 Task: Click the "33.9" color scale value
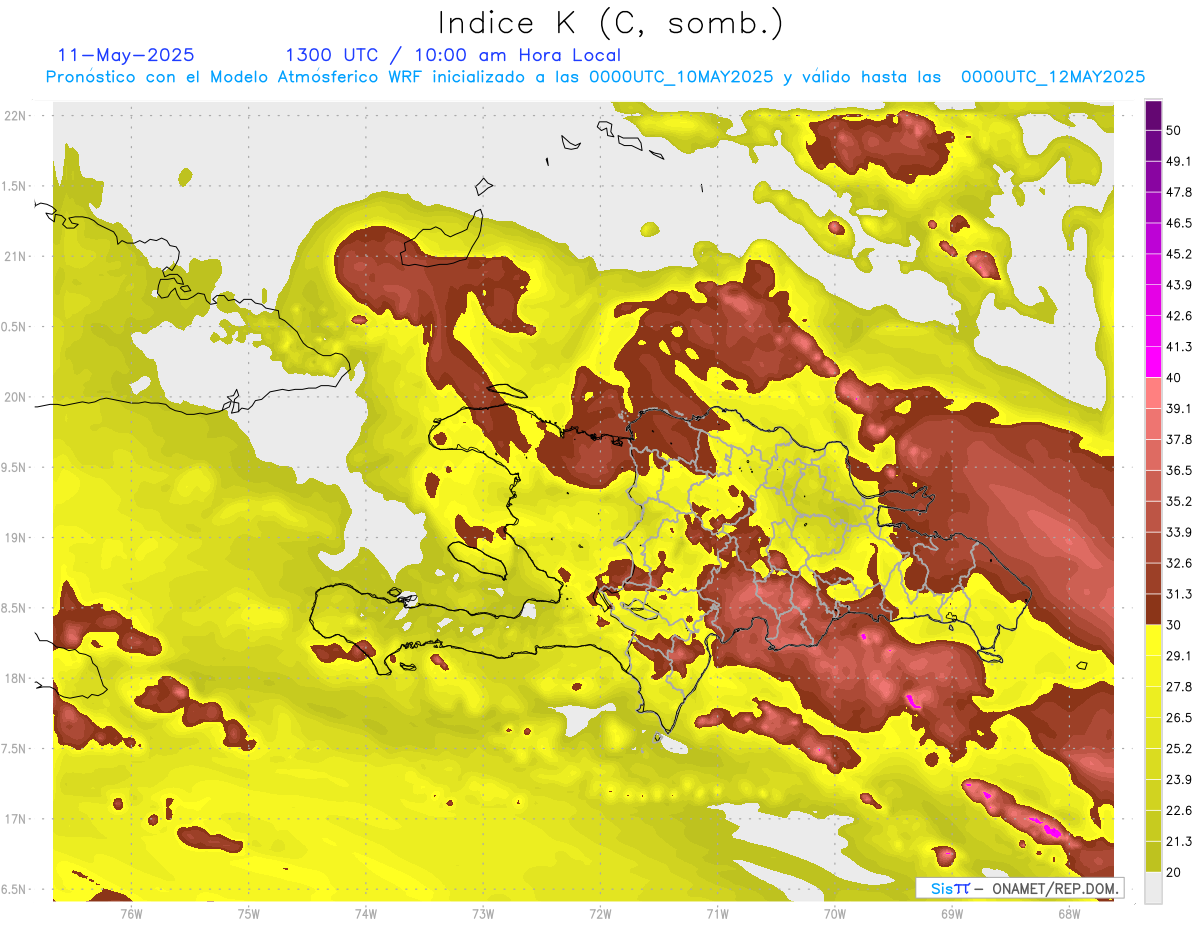click(x=1179, y=532)
